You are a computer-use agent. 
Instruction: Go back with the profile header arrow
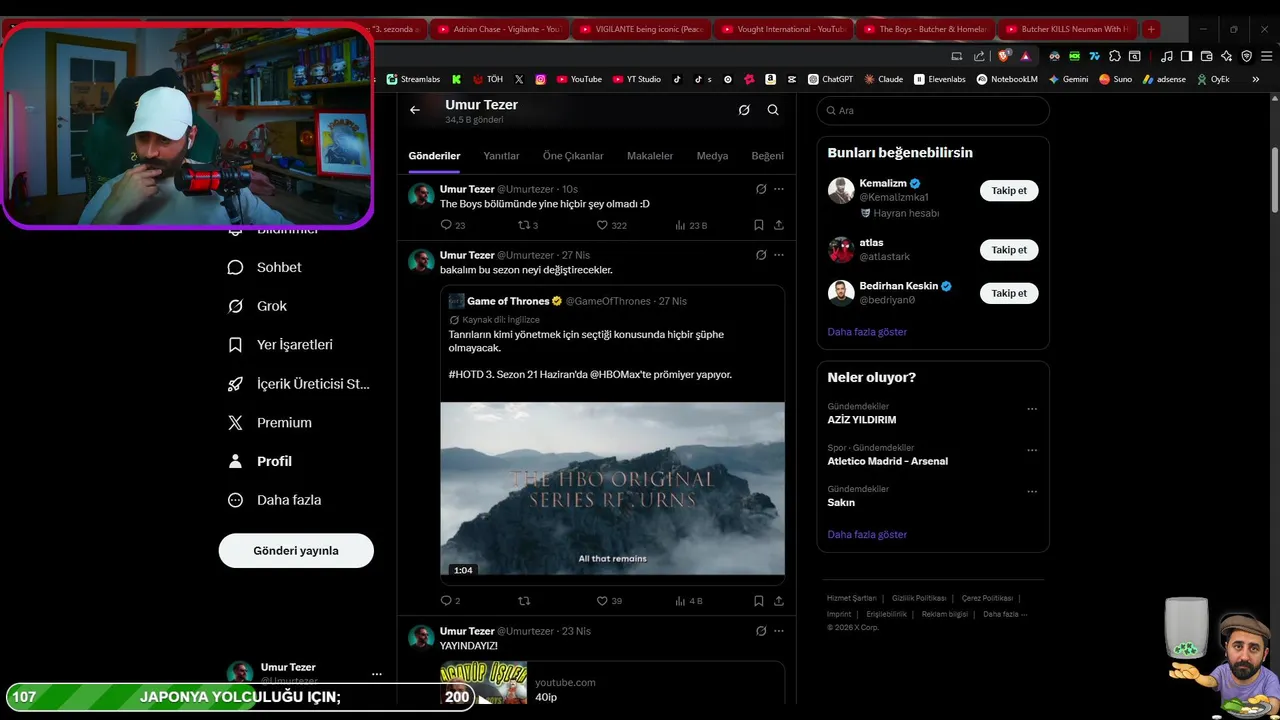coord(415,110)
